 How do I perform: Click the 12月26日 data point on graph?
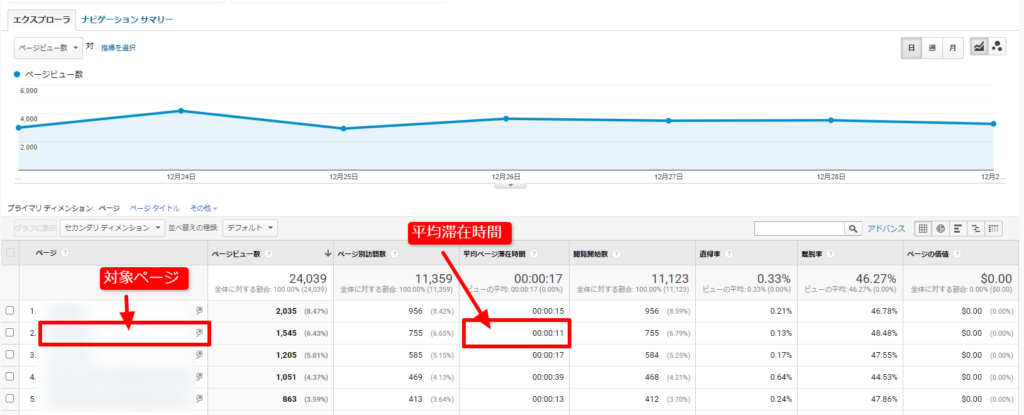point(506,118)
